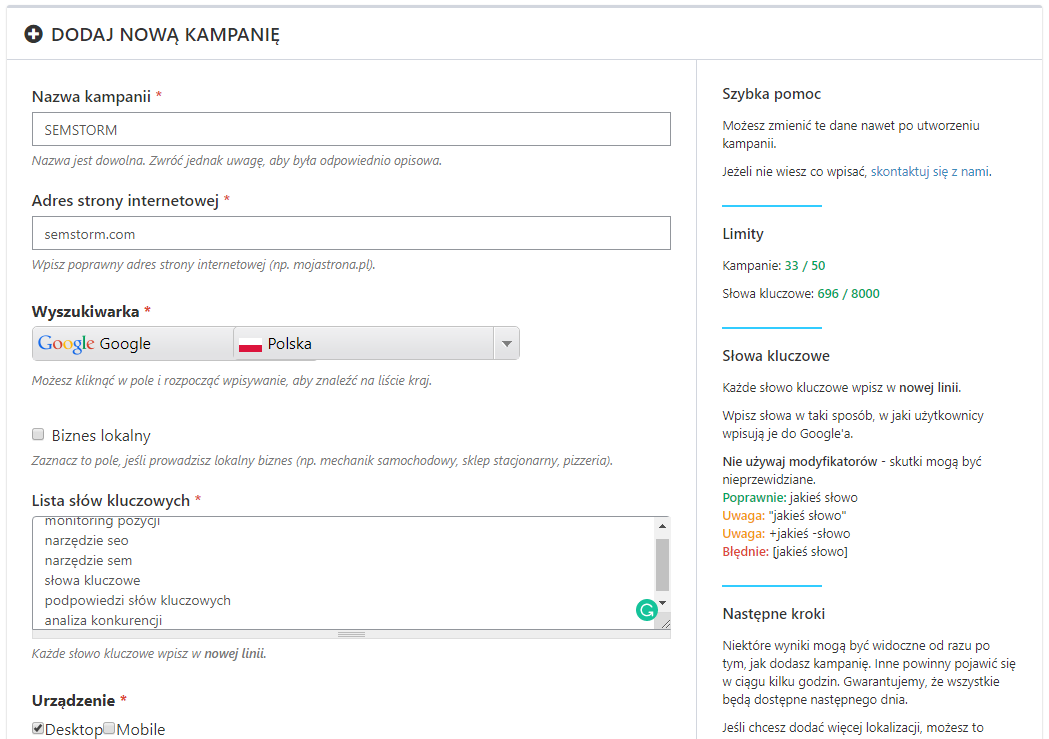Uncheck the Desktop device checkbox

tap(38, 729)
